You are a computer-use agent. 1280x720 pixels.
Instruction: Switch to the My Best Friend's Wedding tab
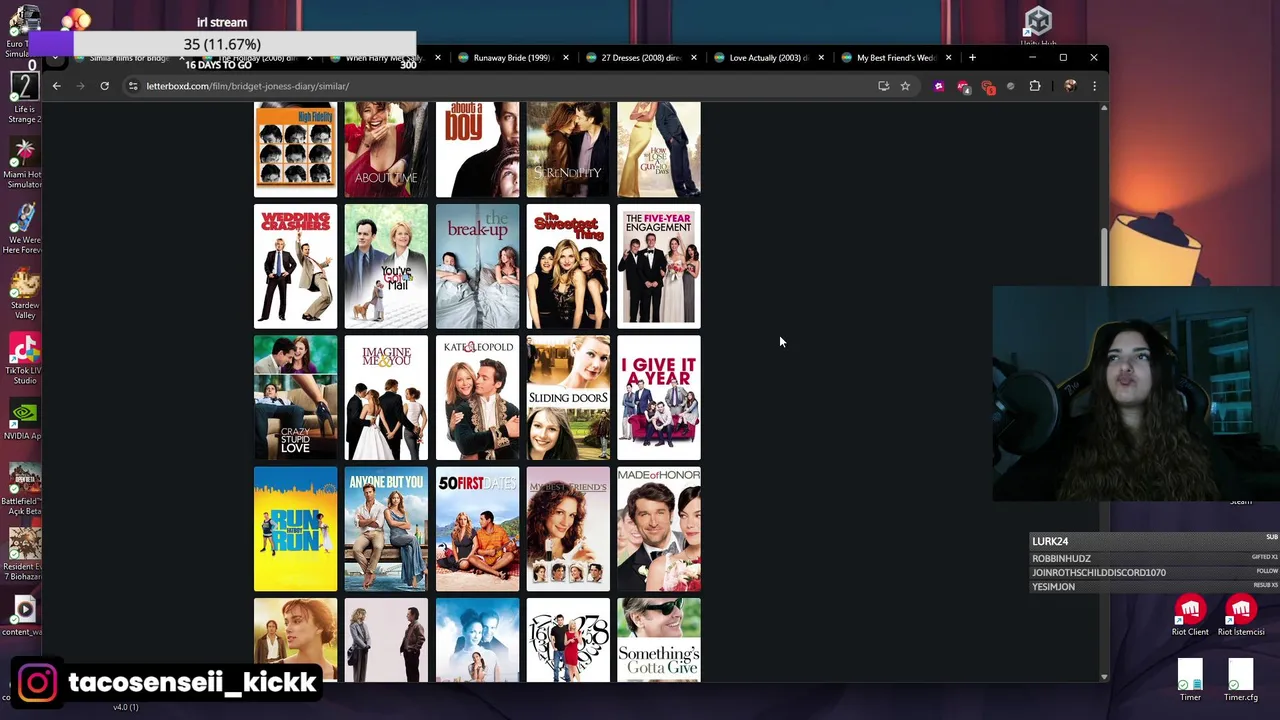tap(895, 57)
